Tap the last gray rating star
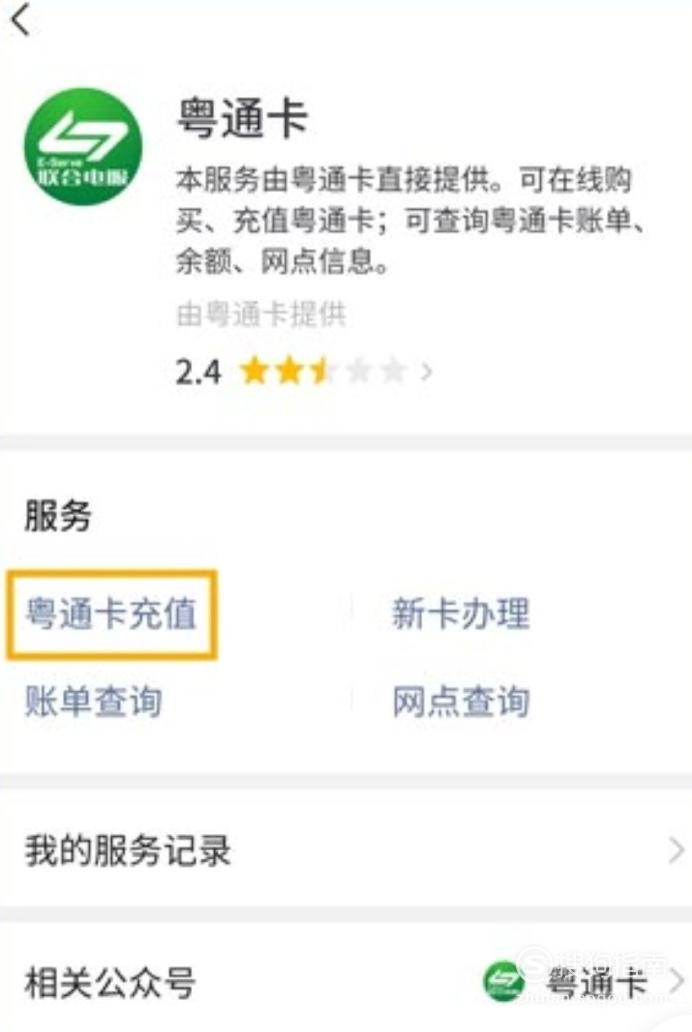 point(393,371)
